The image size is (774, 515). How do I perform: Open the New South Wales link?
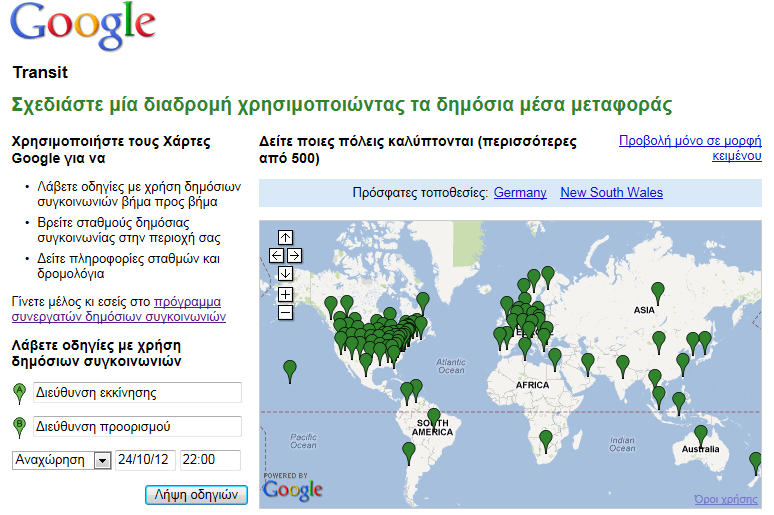pyautogui.click(x=611, y=193)
